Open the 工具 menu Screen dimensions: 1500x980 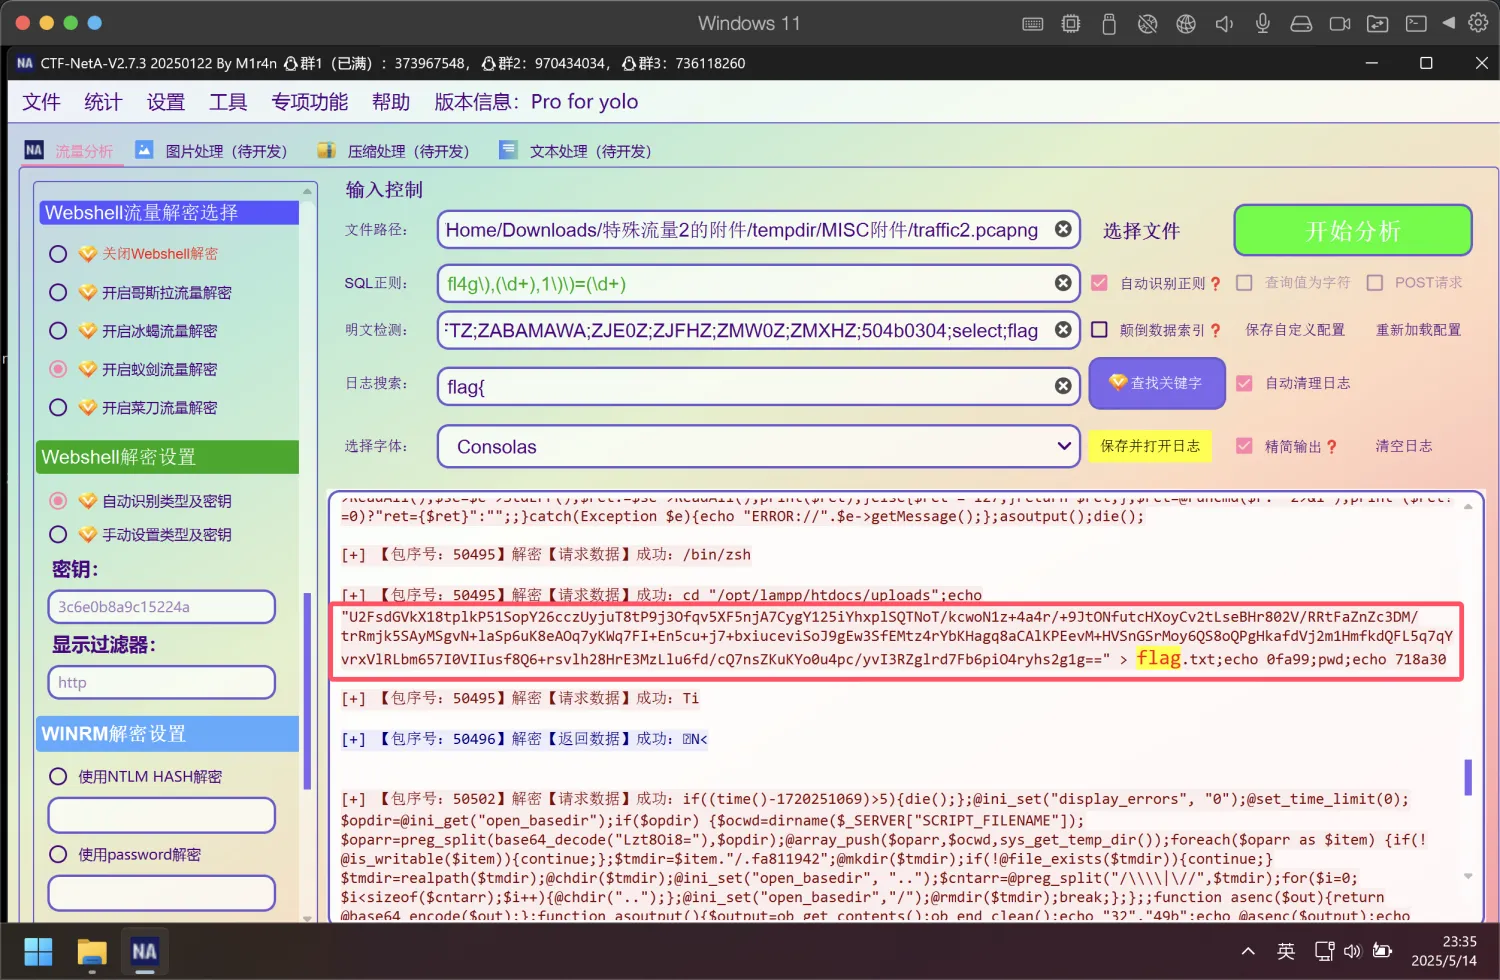[228, 102]
